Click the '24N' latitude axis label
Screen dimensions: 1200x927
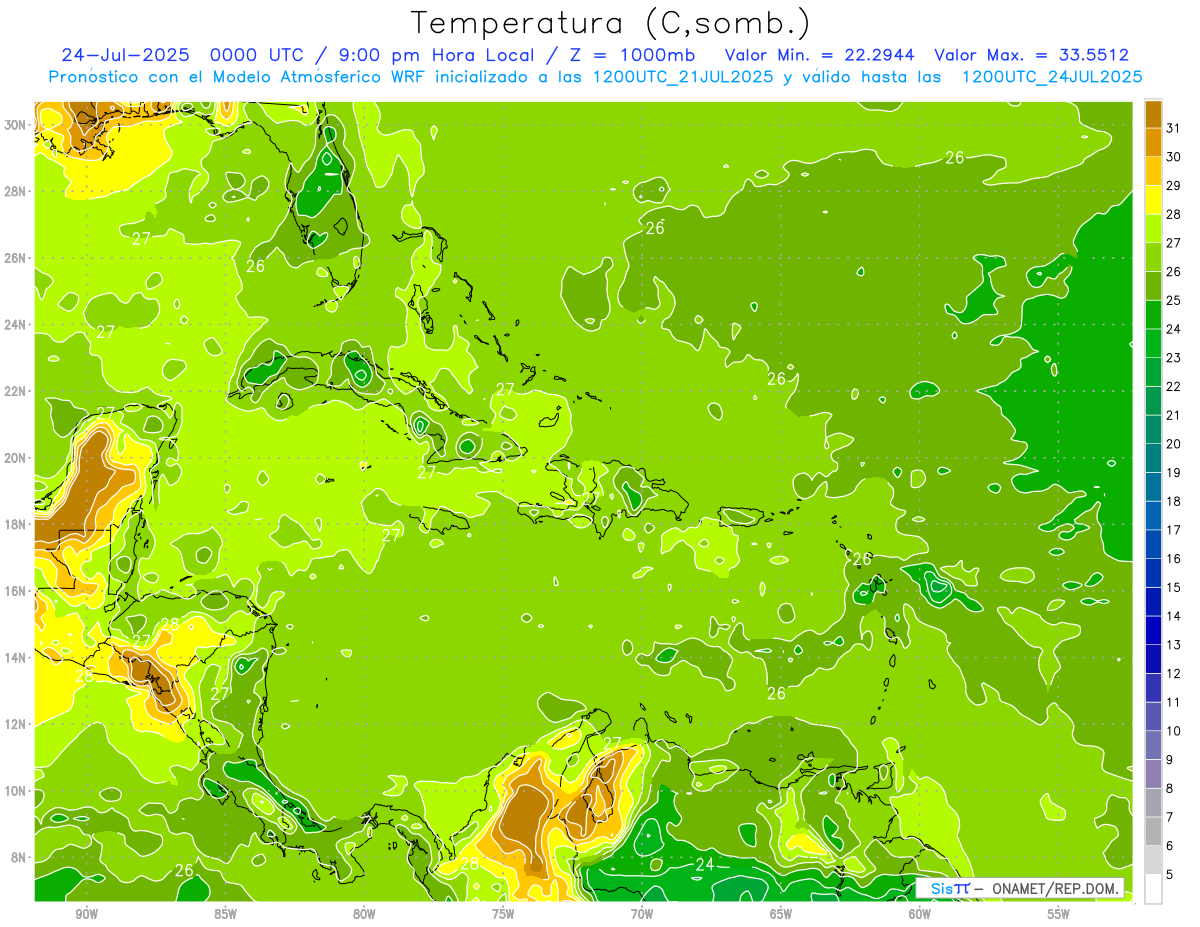[17, 325]
